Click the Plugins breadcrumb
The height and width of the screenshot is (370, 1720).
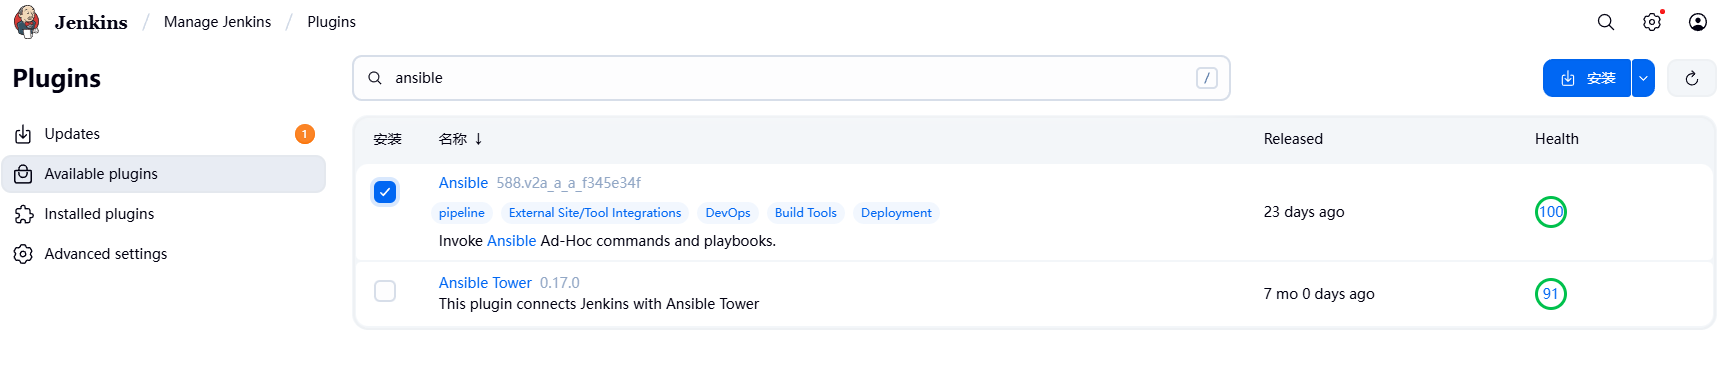tap(331, 22)
